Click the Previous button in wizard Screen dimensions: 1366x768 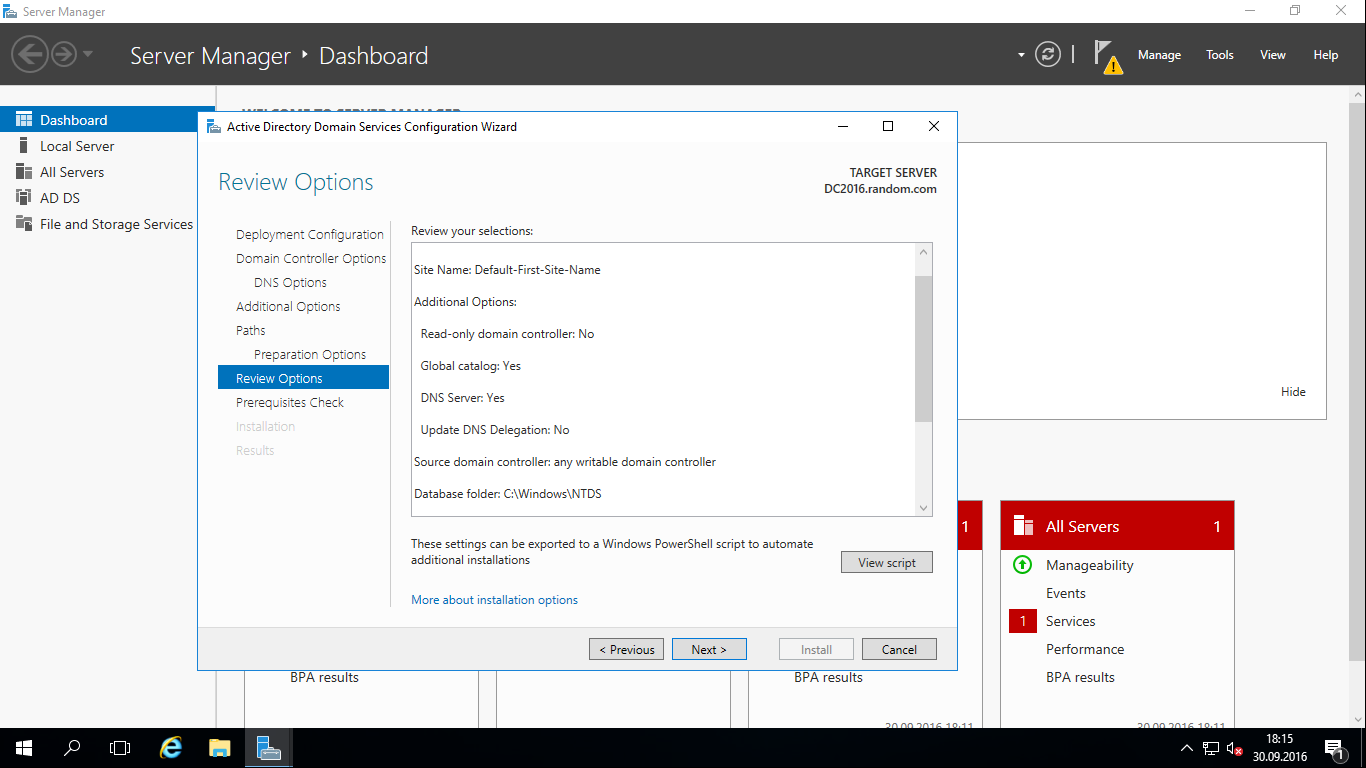point(627,649)
